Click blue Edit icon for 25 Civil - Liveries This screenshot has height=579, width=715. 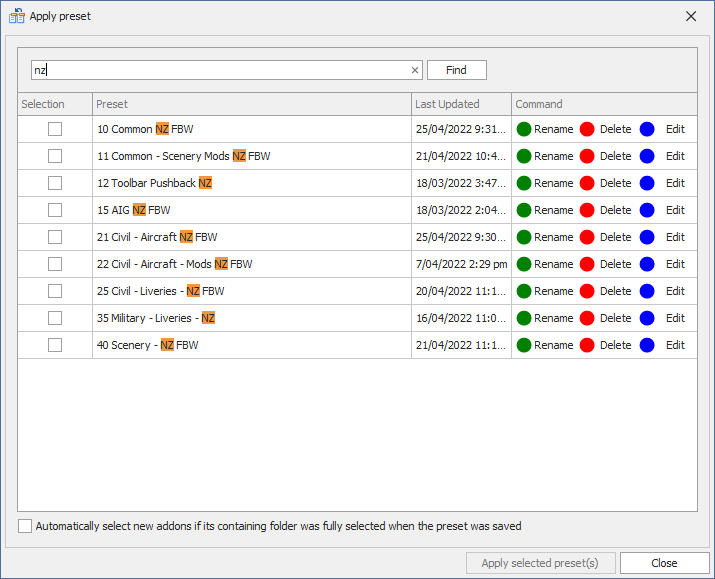[647, 291]
